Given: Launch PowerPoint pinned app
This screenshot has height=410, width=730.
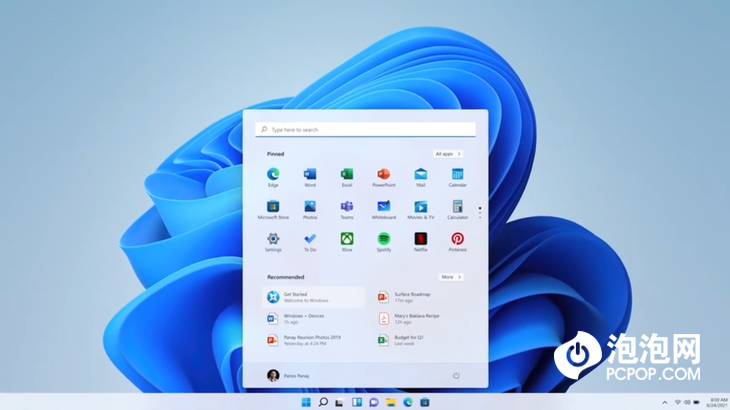Looking at the screenshot, I should [384, 175].
